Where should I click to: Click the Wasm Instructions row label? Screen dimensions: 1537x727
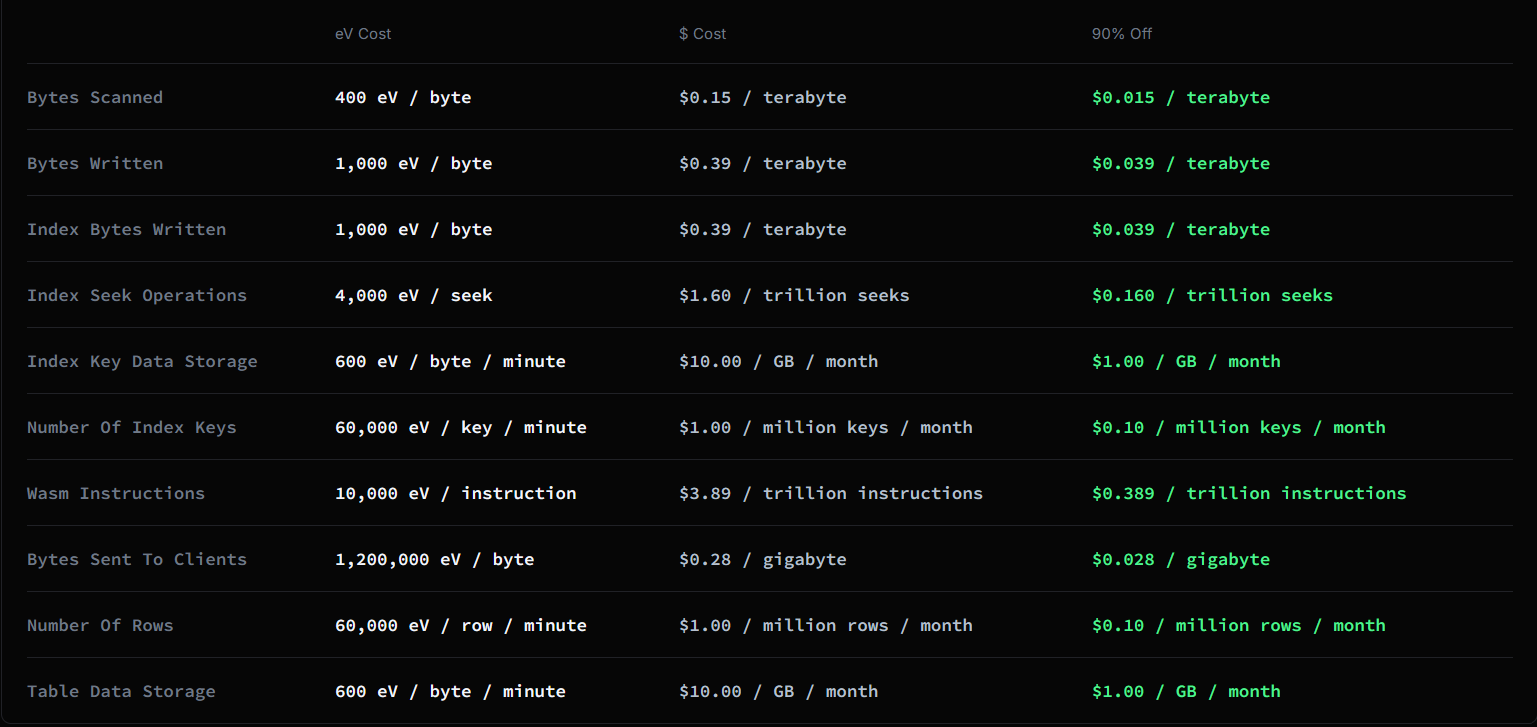(116, 493)
